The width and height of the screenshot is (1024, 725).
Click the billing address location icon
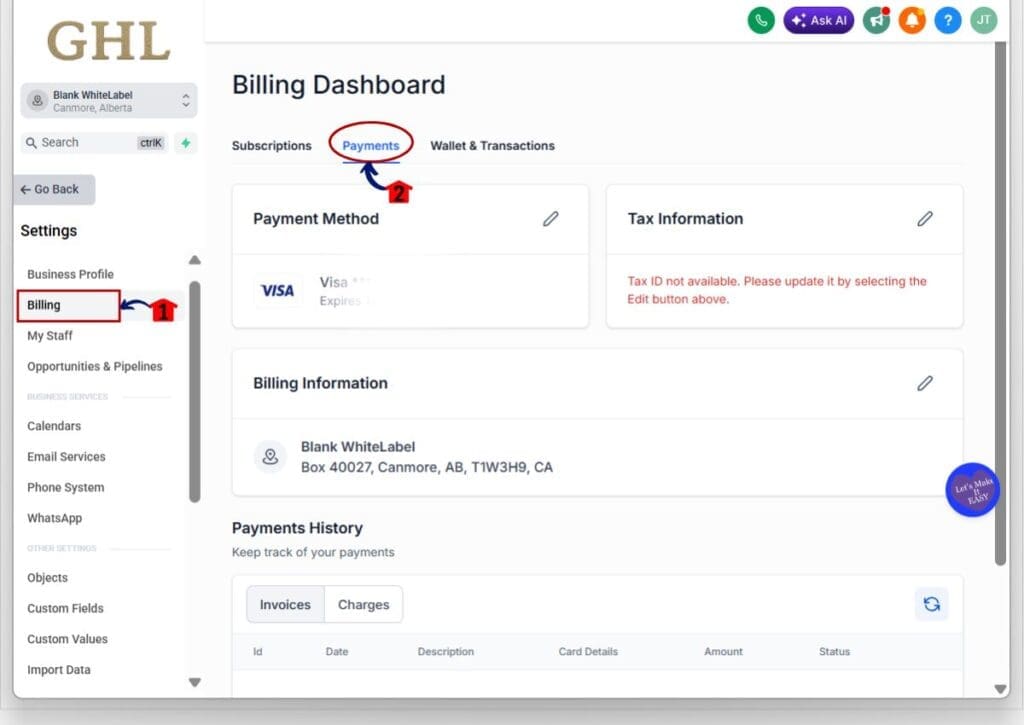tap(270, 457)
